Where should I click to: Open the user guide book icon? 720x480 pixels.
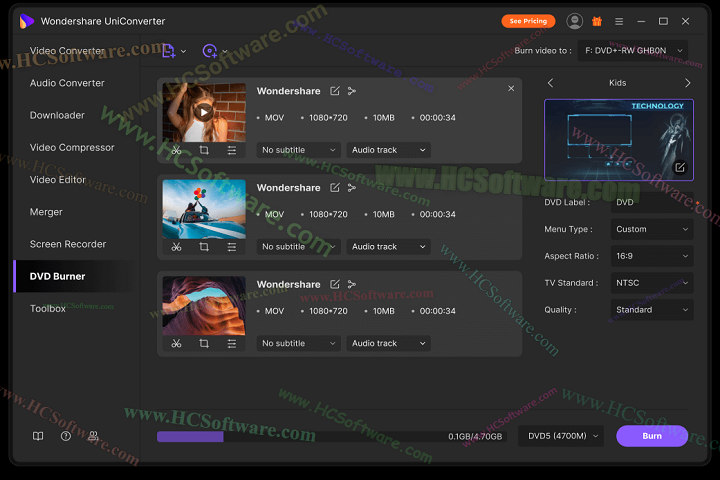click(38, 436)
